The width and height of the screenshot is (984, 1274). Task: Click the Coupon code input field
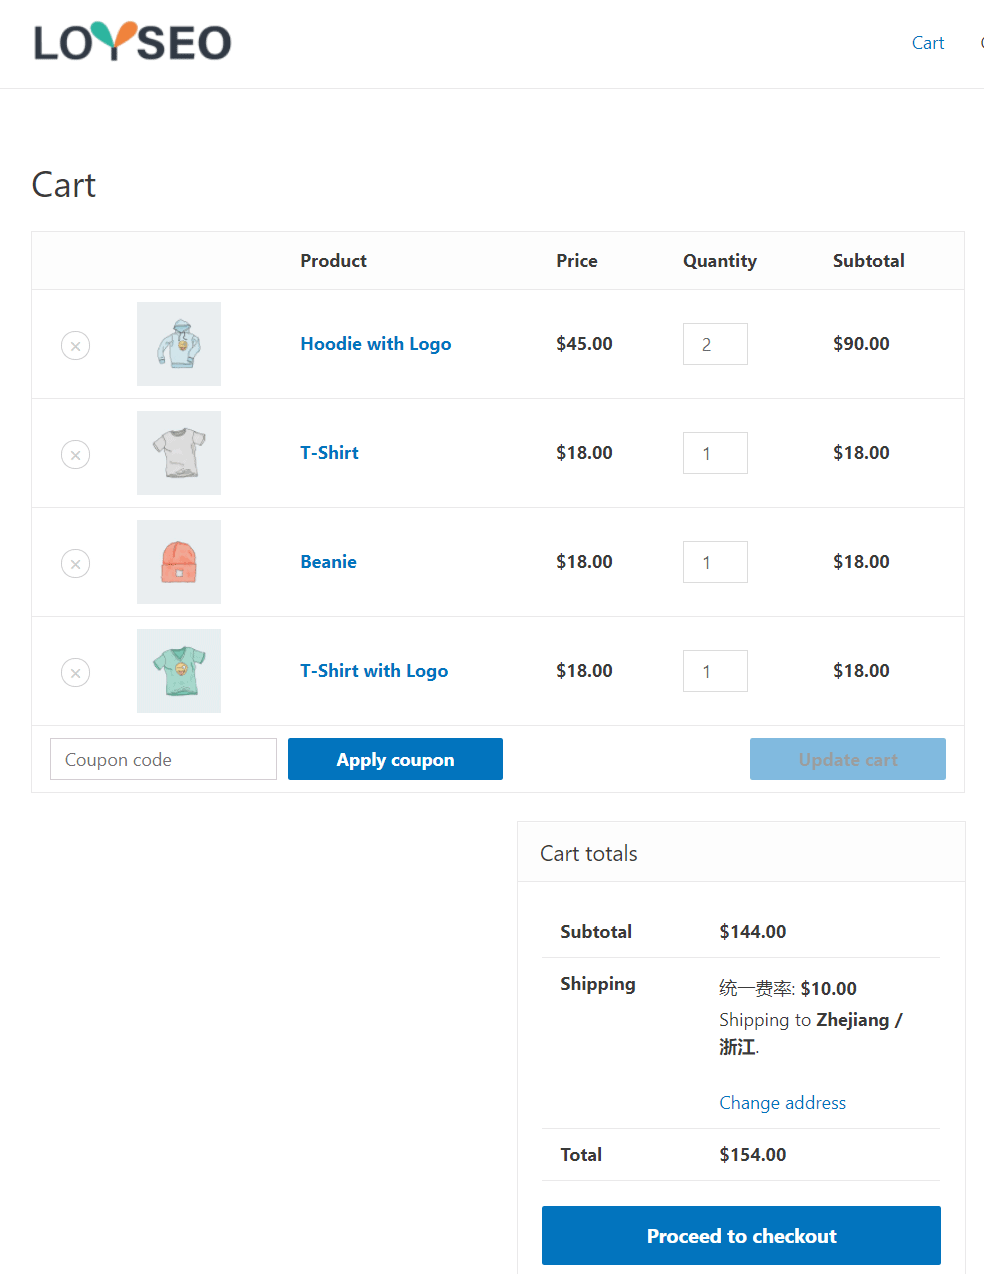(163, 759)
